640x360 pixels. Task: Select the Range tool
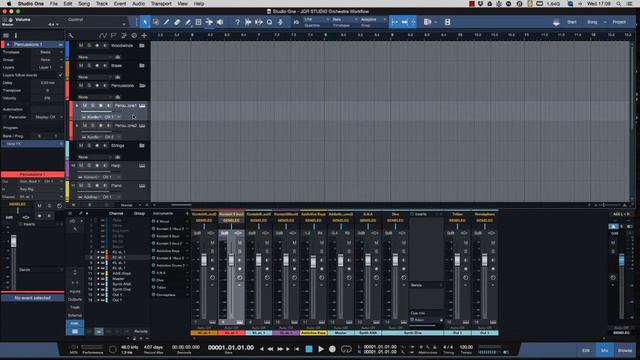tap(156, 22)
